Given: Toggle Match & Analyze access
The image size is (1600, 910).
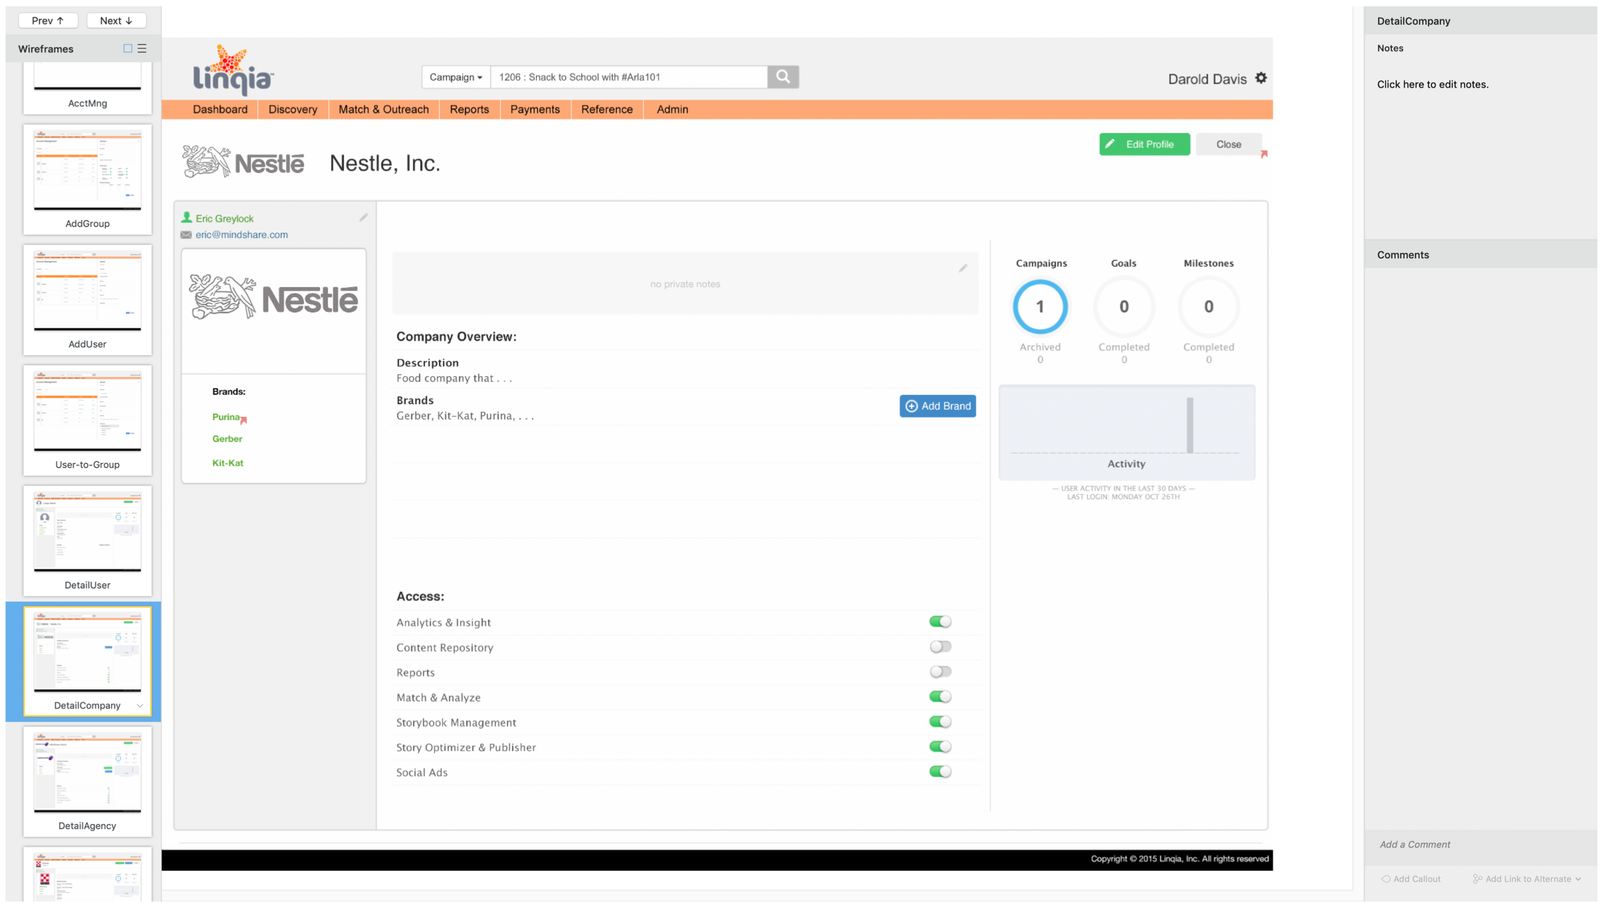Looking at the screenshot, I should 940,697.
